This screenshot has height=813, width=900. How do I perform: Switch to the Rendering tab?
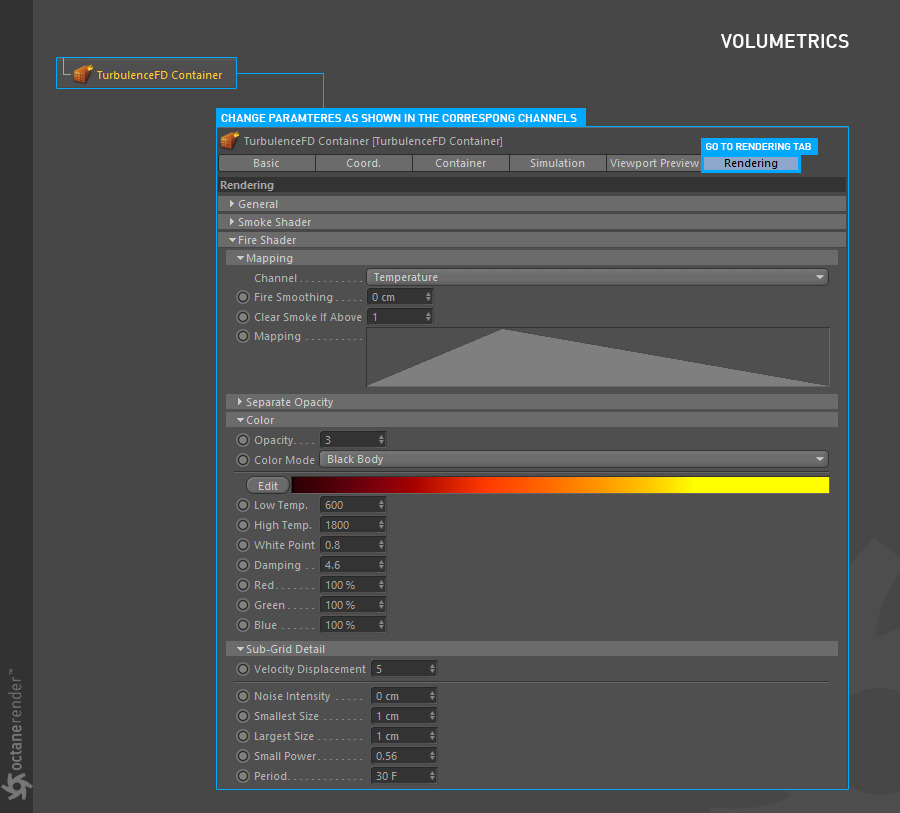(x=750, y=163)
